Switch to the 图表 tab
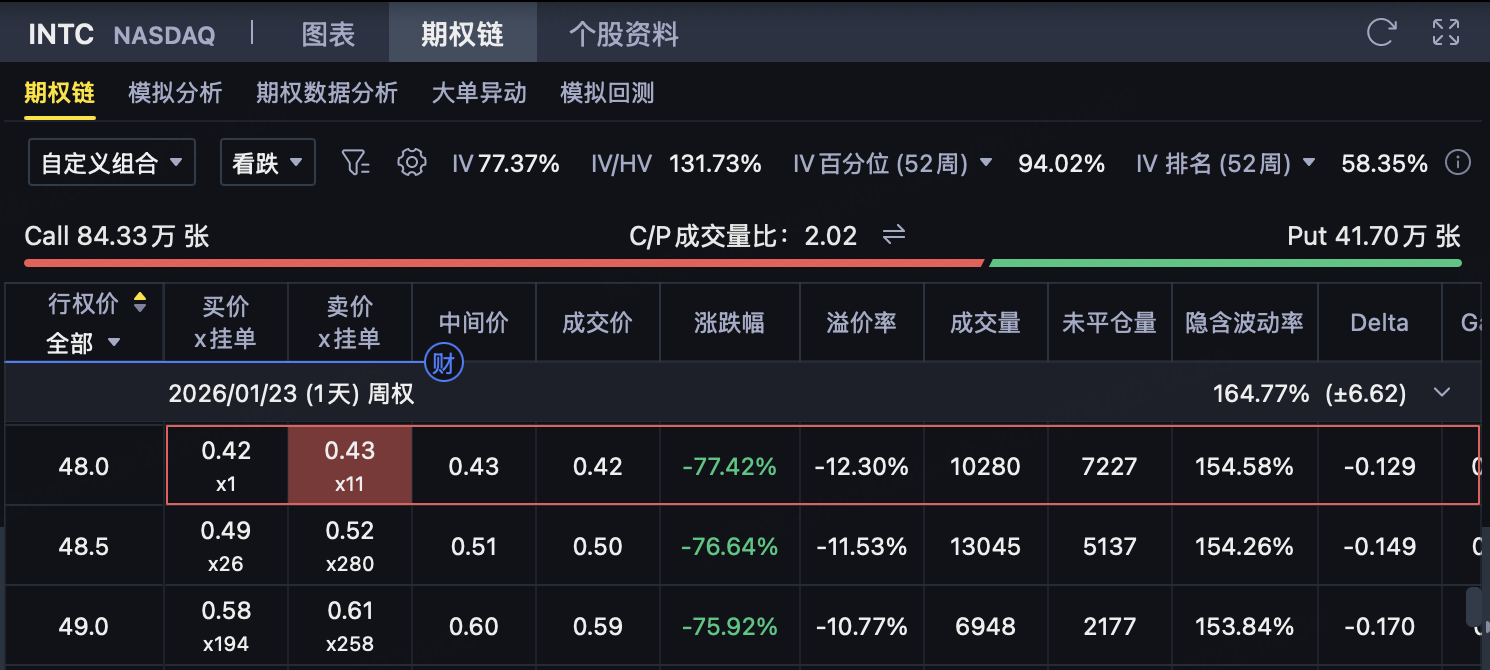This screenshot has height=670, width=1490. pos(328,34)
